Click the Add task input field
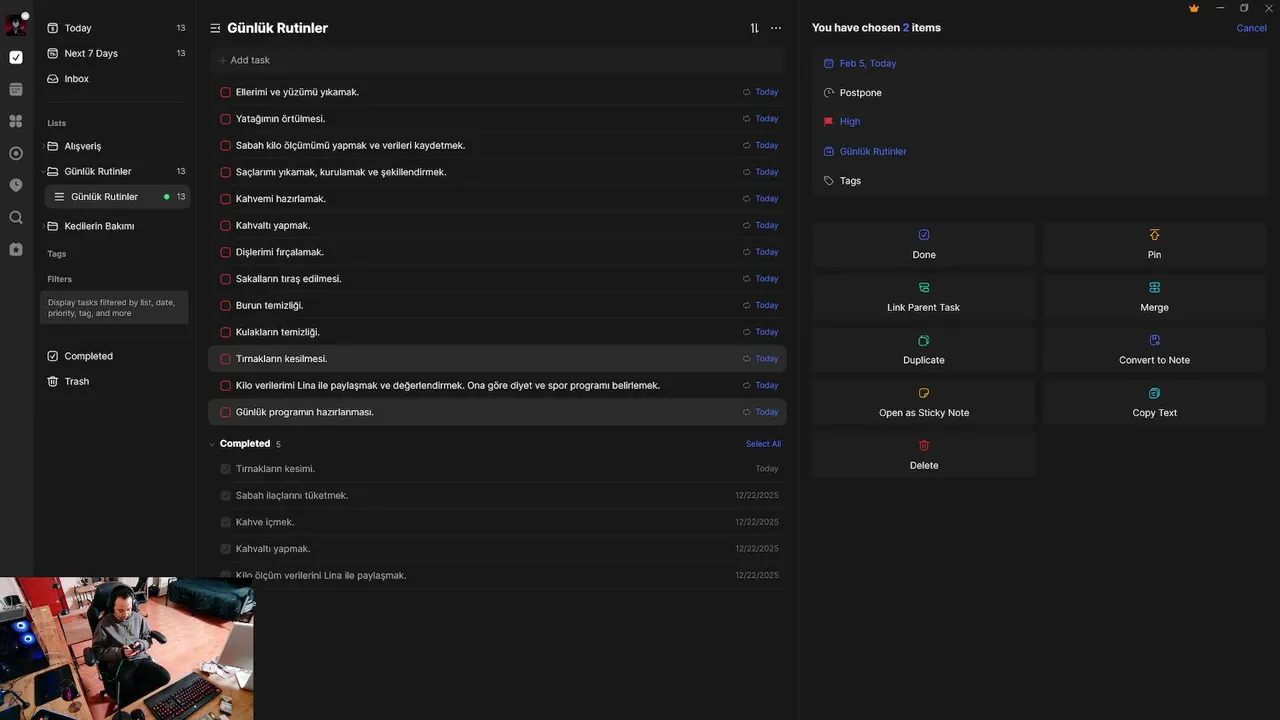 400,60
